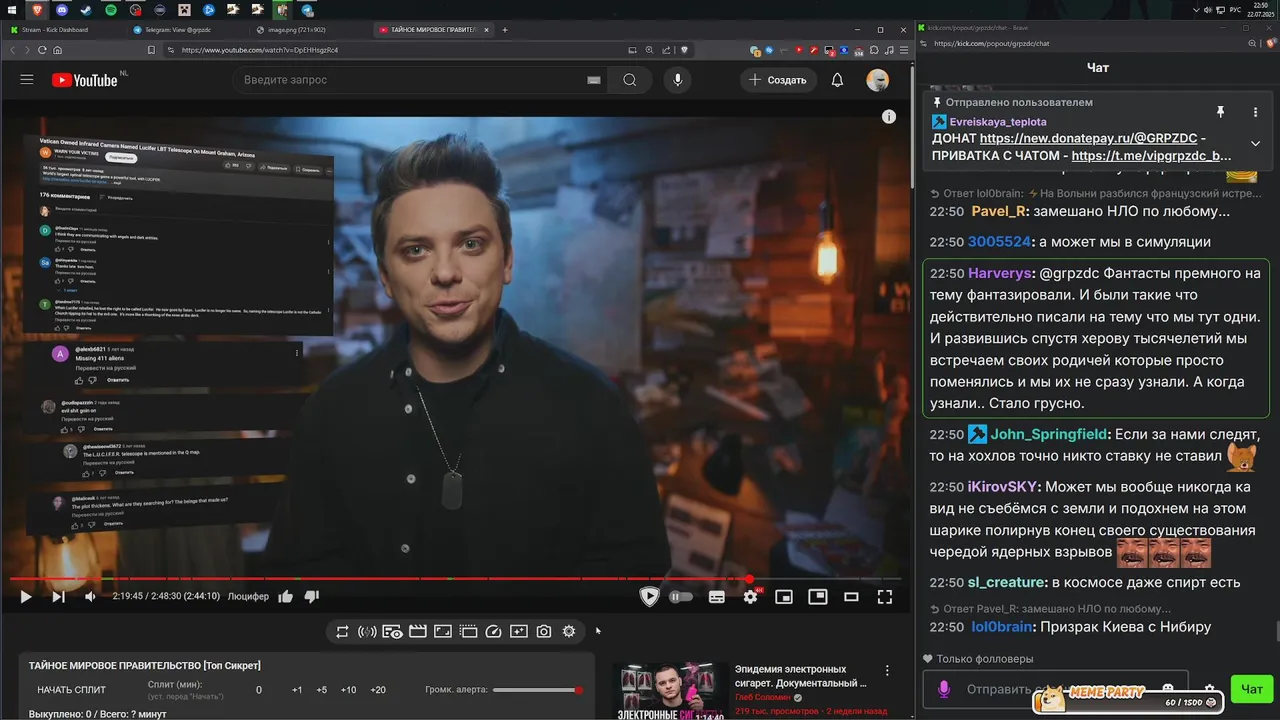Skip to next video
Screen dimensions: 1280x720
(x=58, y=597)
